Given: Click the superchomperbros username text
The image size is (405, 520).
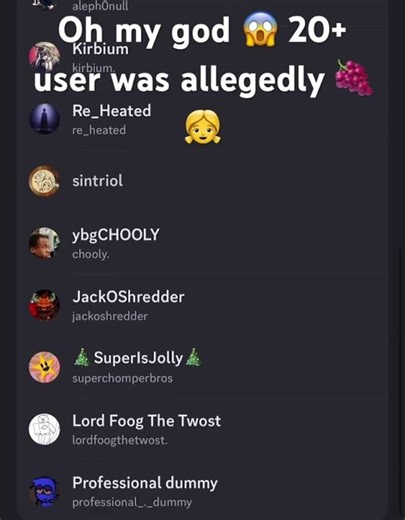Looking at the screenshot, I should (122, 378).
